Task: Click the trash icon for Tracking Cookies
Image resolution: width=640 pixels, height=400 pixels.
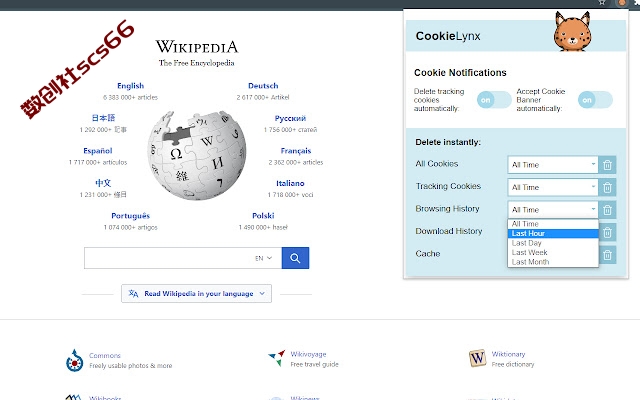Action: click(x=607, y=187)
